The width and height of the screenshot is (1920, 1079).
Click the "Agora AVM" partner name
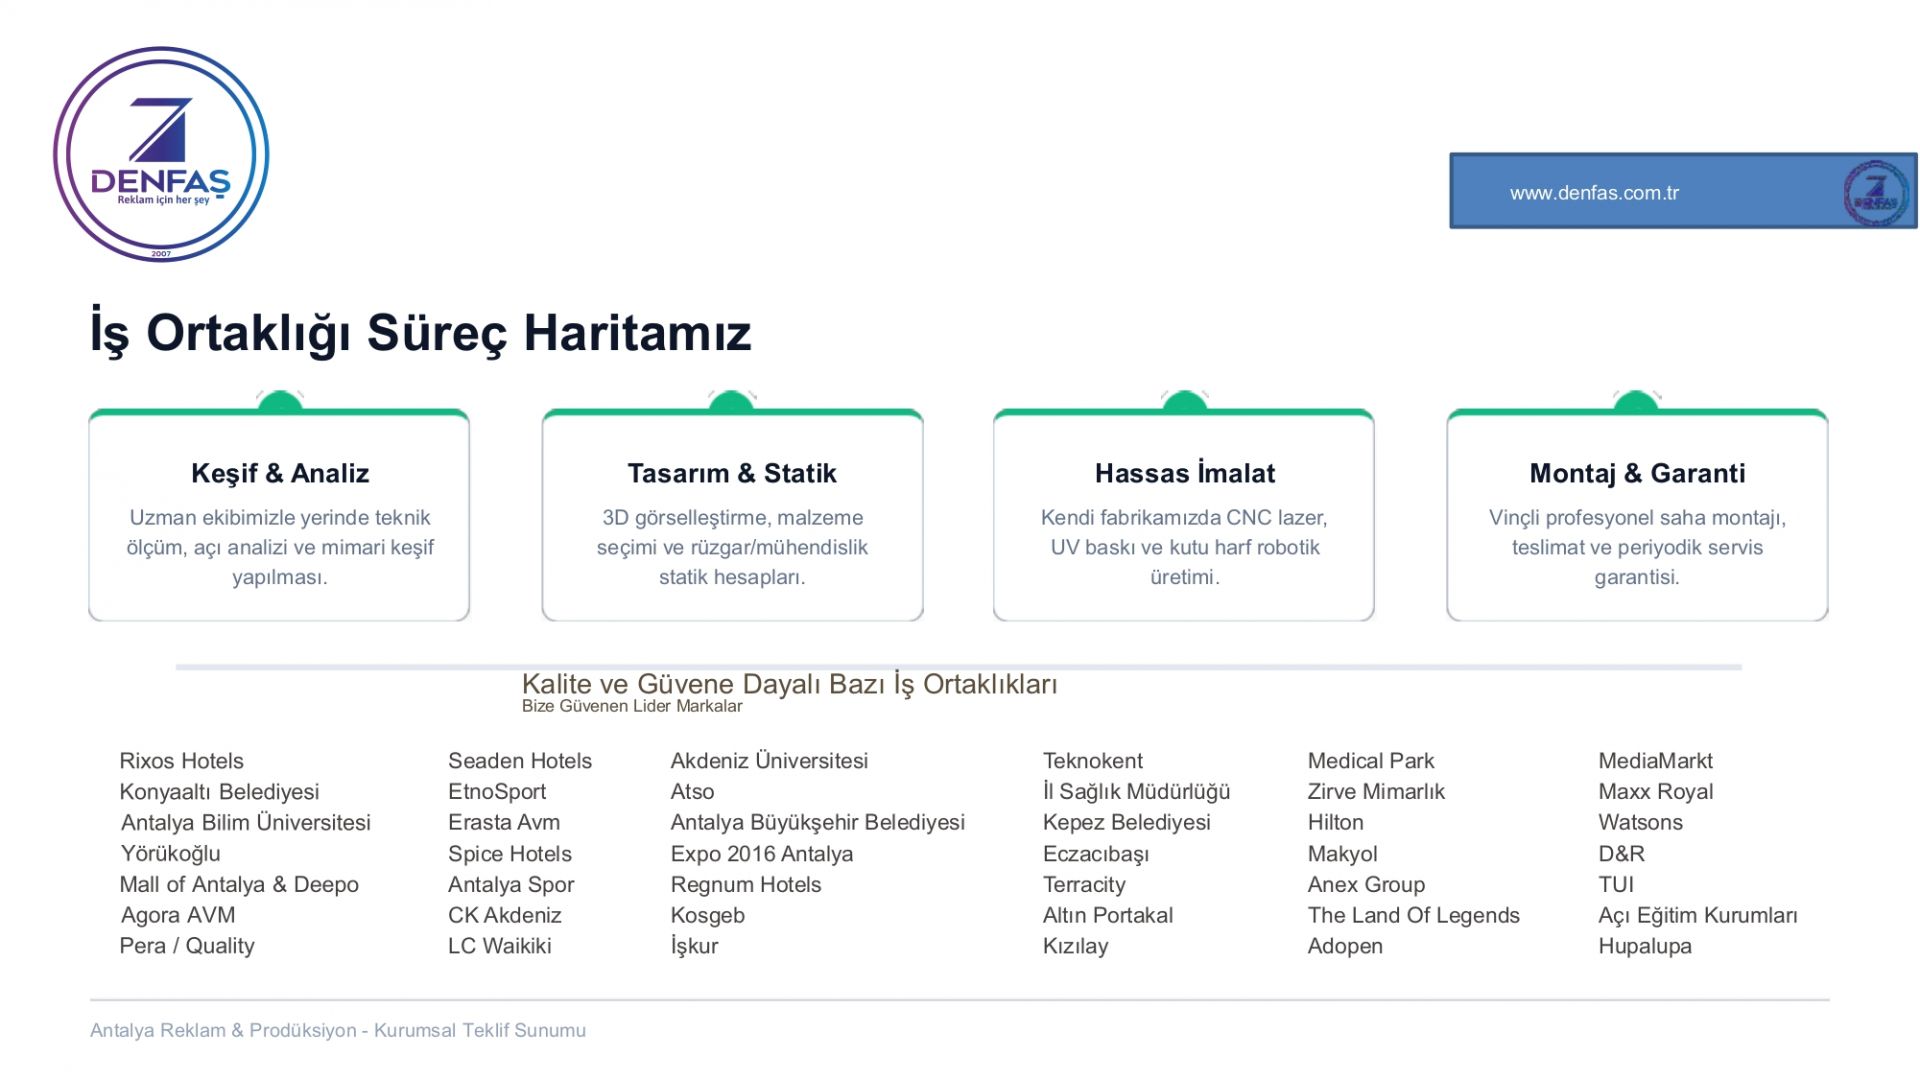178,915
